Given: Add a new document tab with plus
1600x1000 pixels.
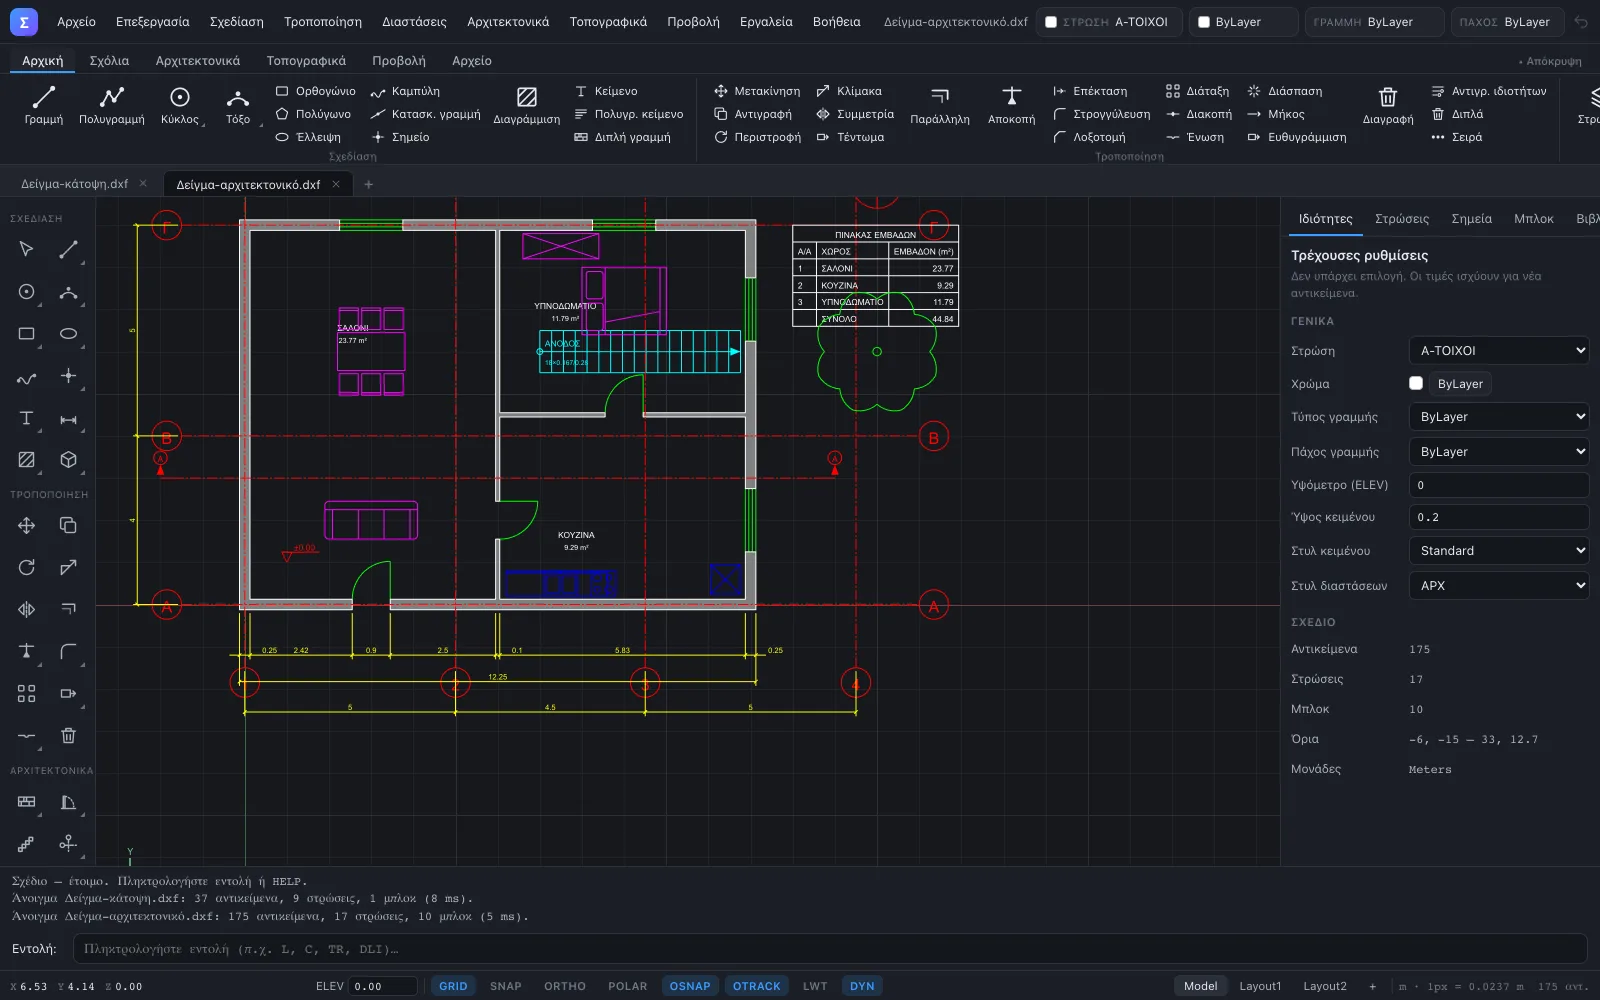Looking at the screenshot, I should [x=368, y=184].
